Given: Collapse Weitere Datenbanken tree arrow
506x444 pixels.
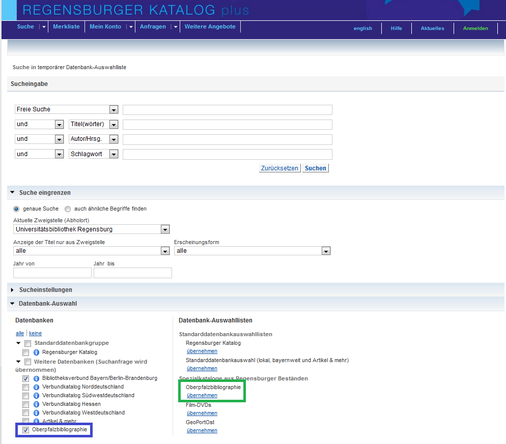Looking at the screenshot, I should tap(18, 361).
